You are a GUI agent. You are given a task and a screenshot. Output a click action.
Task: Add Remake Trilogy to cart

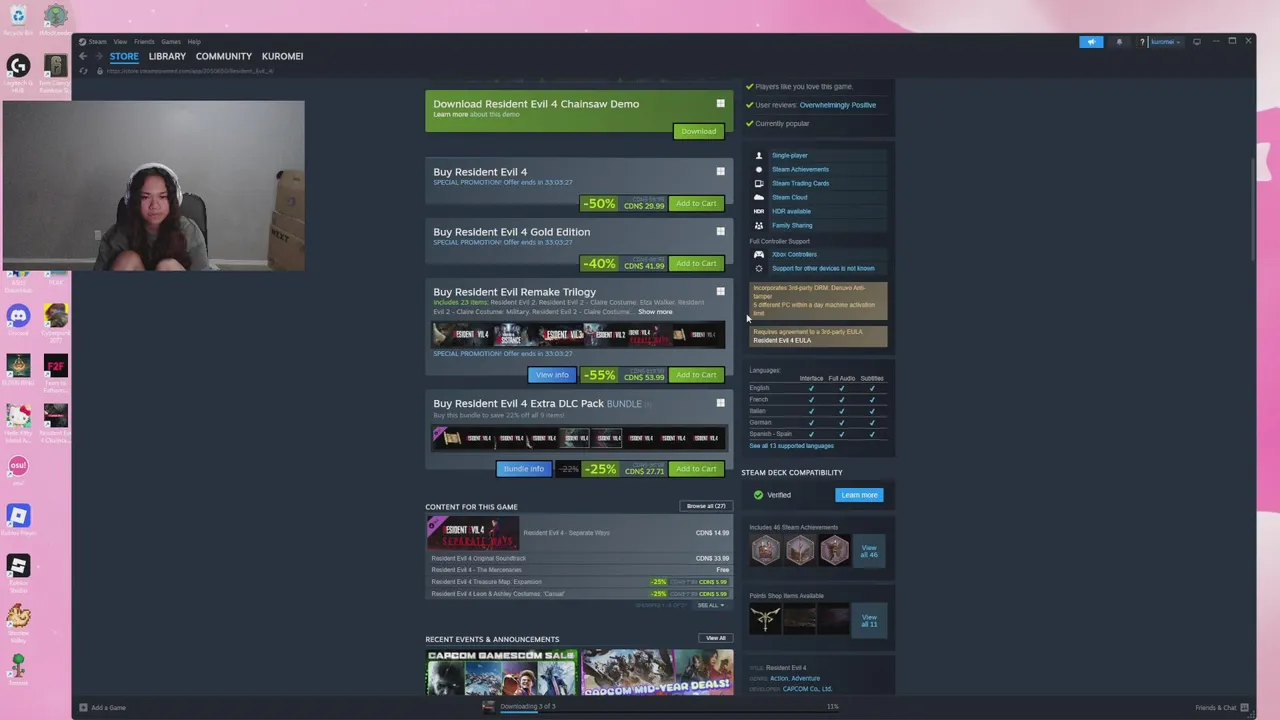pyautogui.click(x=696, y=375)
